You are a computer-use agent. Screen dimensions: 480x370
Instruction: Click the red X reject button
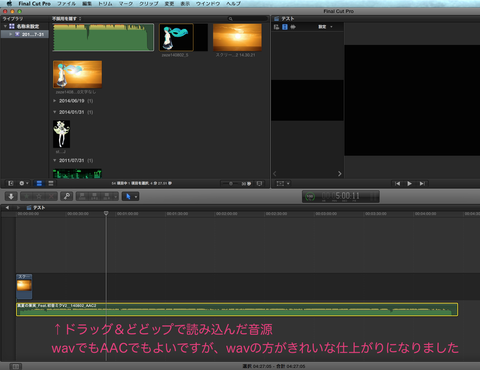51,196
